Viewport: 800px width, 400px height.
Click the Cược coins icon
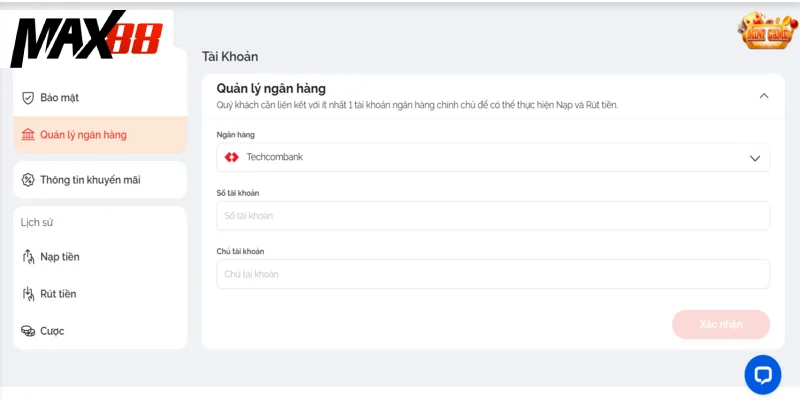click(x=28, y=331)
